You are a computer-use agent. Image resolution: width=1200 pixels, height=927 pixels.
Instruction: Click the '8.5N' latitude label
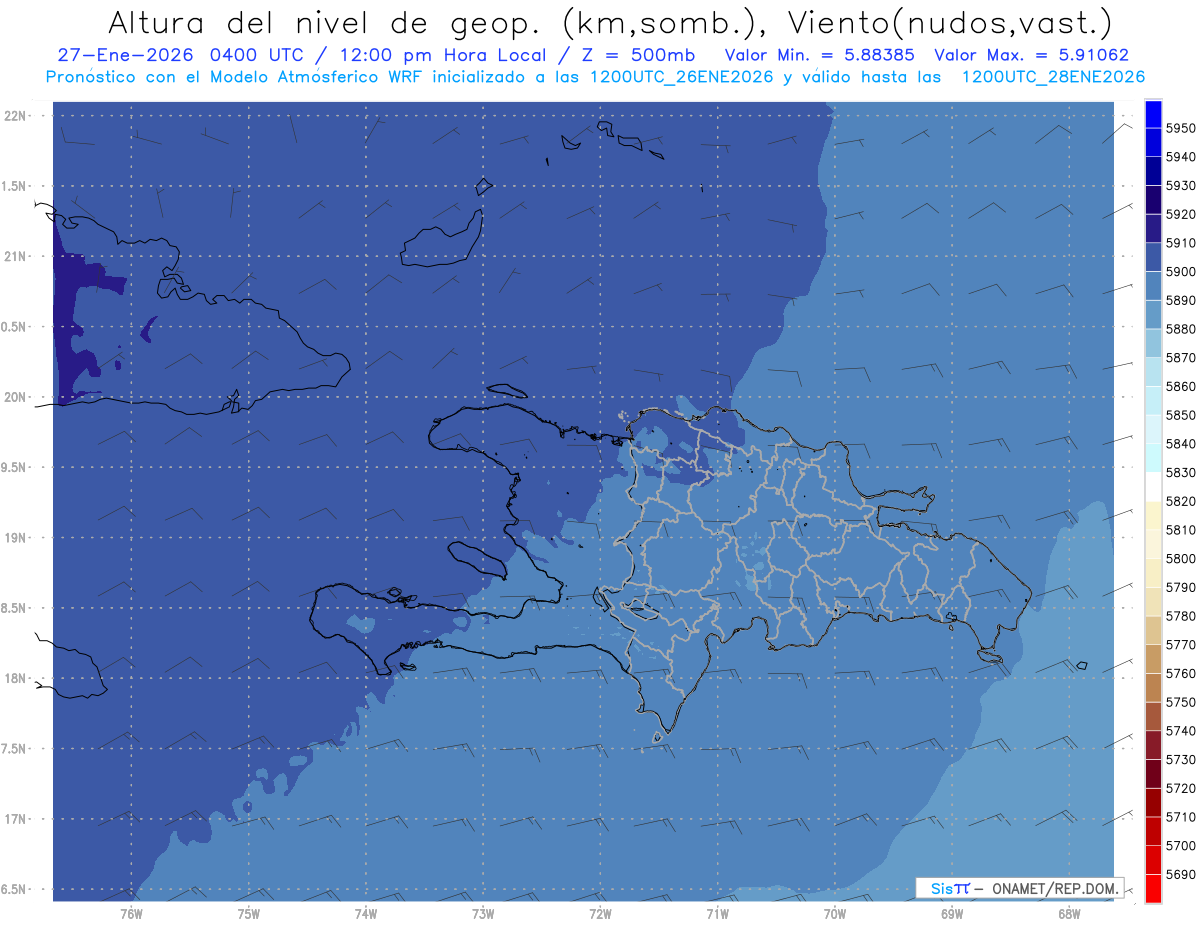click(x=14, y=608)
